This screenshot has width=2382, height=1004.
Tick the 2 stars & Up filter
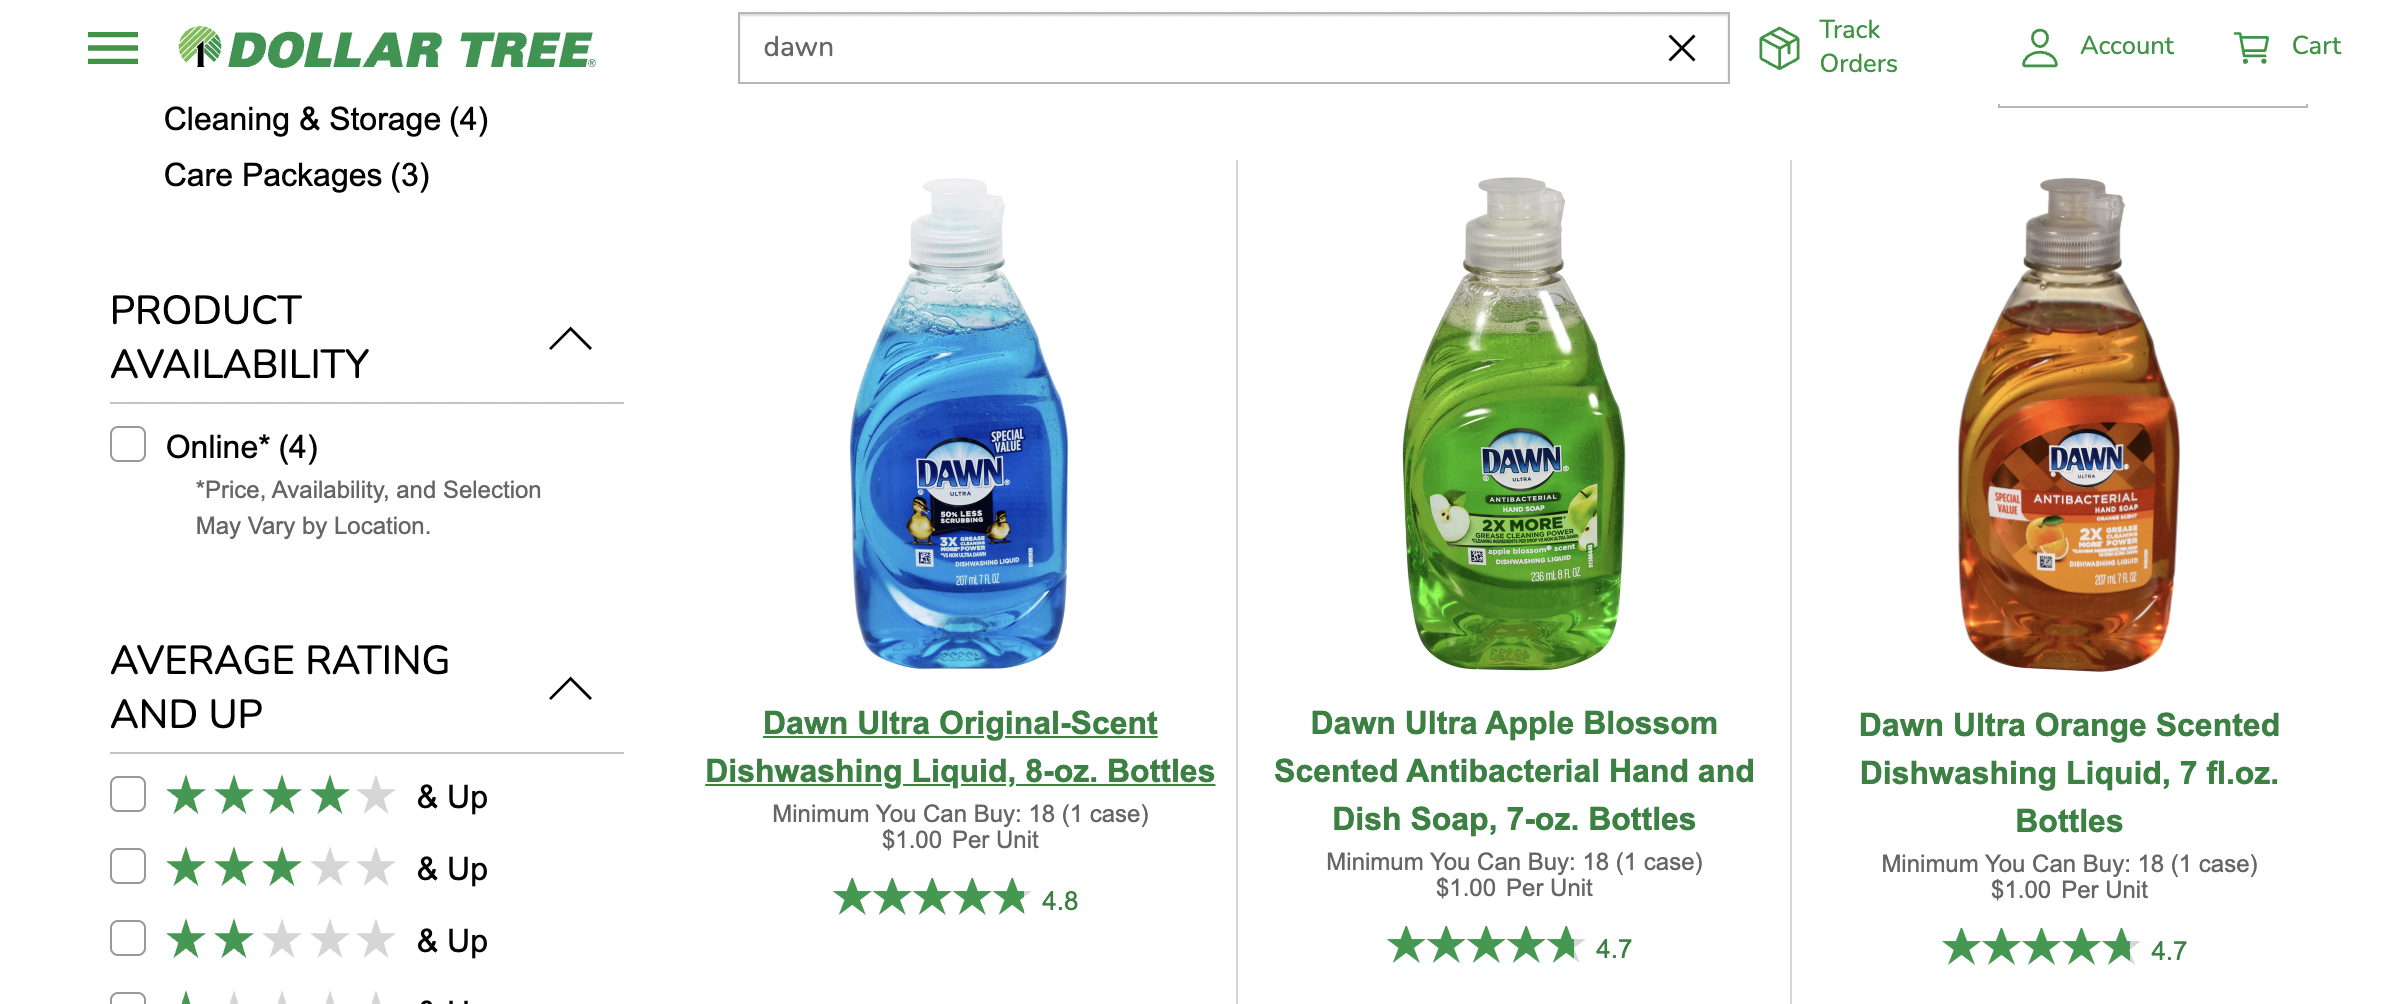pos(128,938)
